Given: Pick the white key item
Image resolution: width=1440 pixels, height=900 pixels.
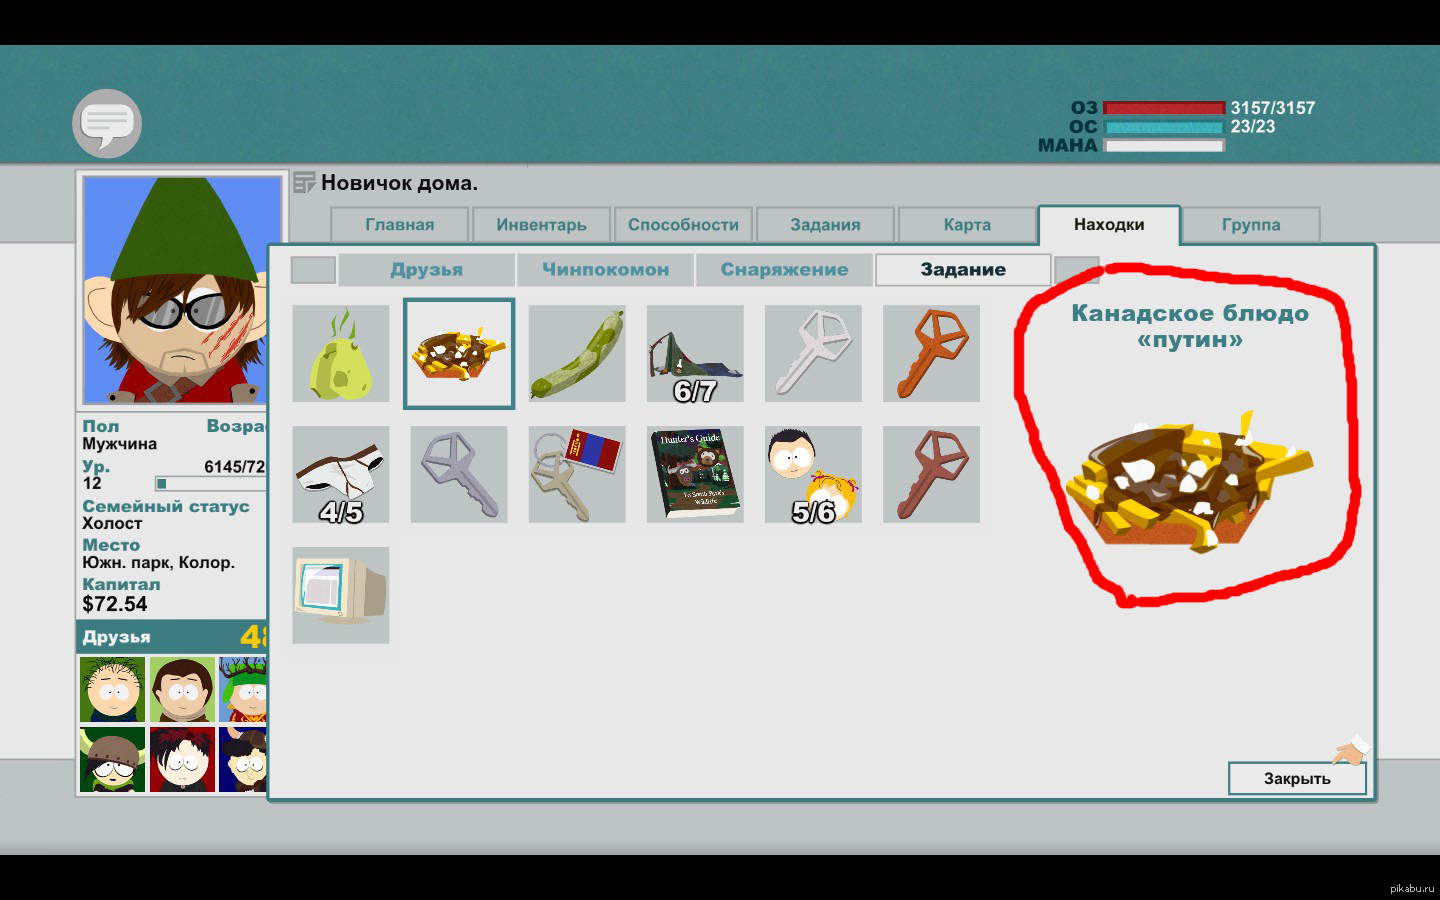Looking at the screenshot, I should tap(813, 354).
